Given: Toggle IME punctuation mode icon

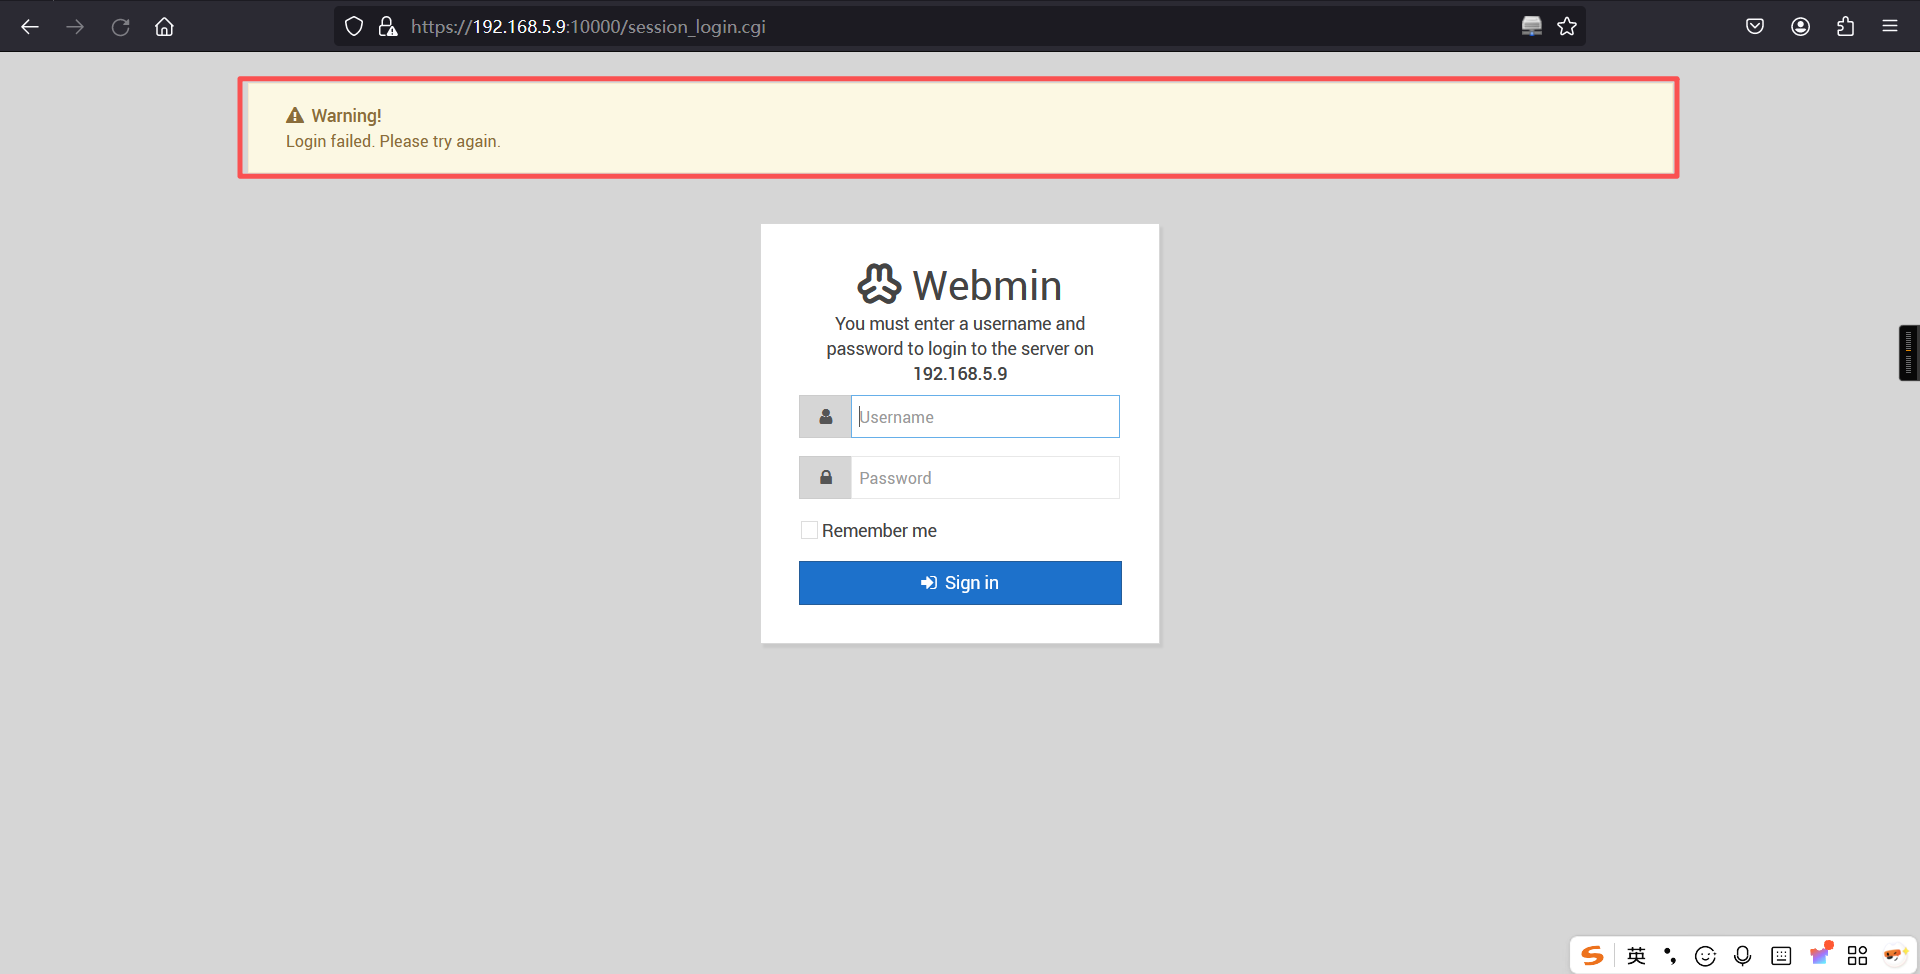Looking at the screenshot, I should pyautogui.click(x=1670, y=956).
